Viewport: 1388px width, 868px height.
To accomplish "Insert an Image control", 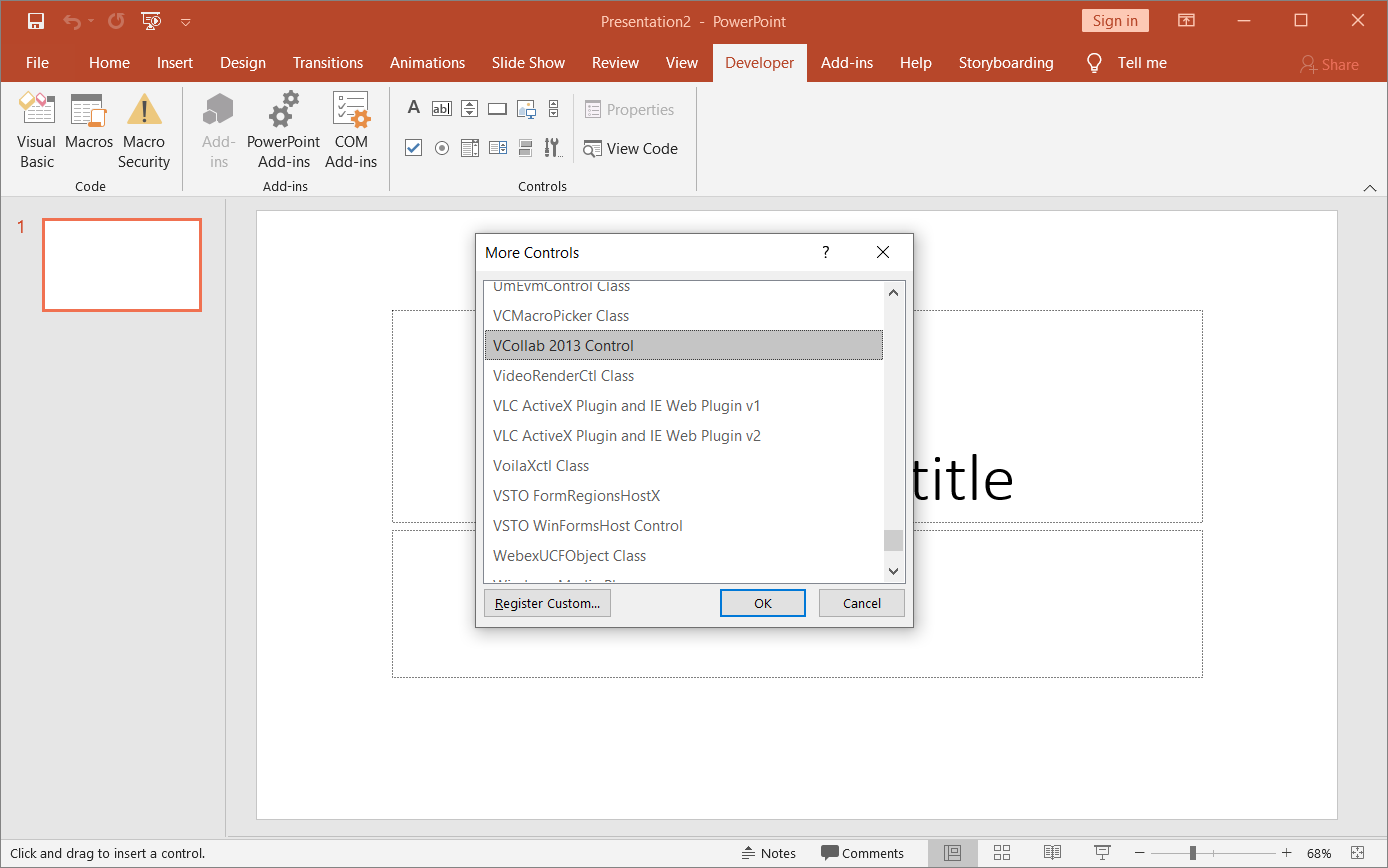I will (526, 109).
